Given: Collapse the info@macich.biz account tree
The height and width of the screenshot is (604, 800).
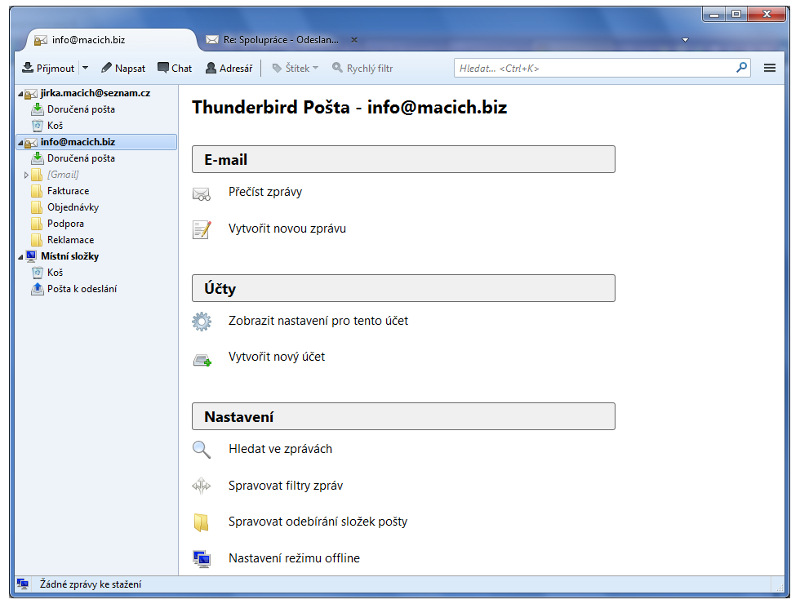Looking at the screenshot, I should click(x=21, y=142).
